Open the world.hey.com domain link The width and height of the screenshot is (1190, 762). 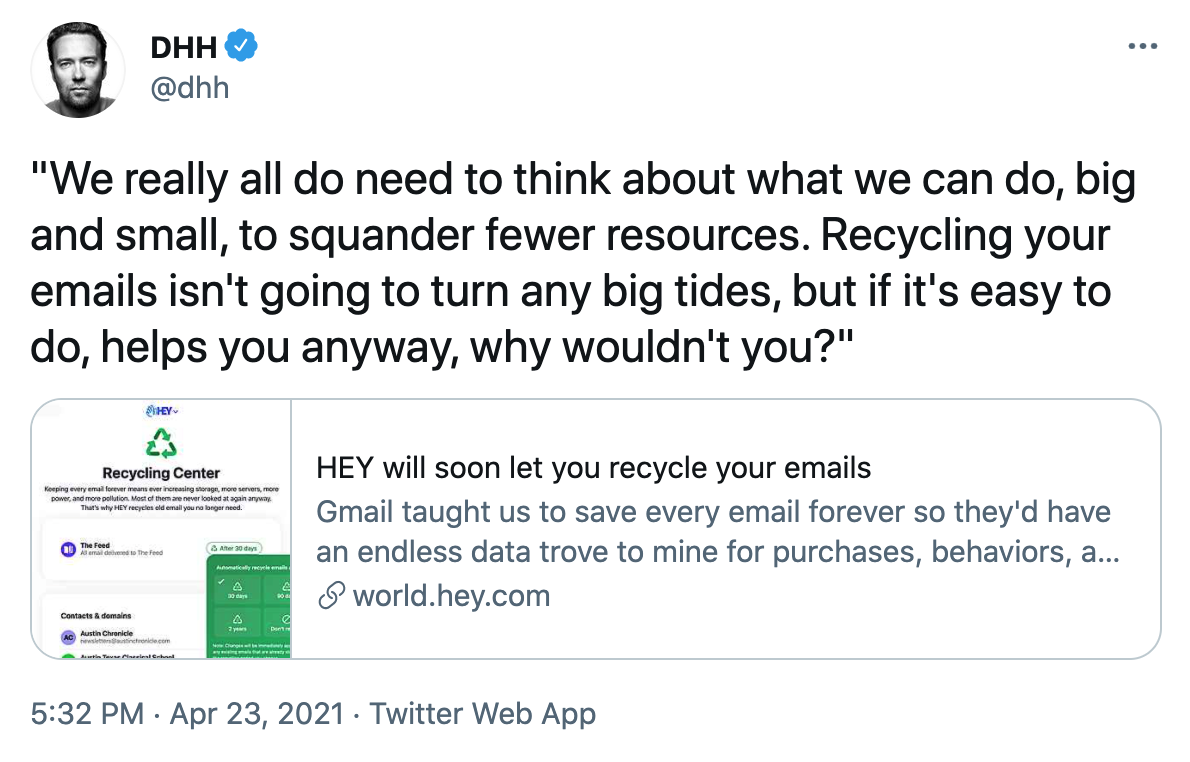pyautogui.click(x=451, y=596)
